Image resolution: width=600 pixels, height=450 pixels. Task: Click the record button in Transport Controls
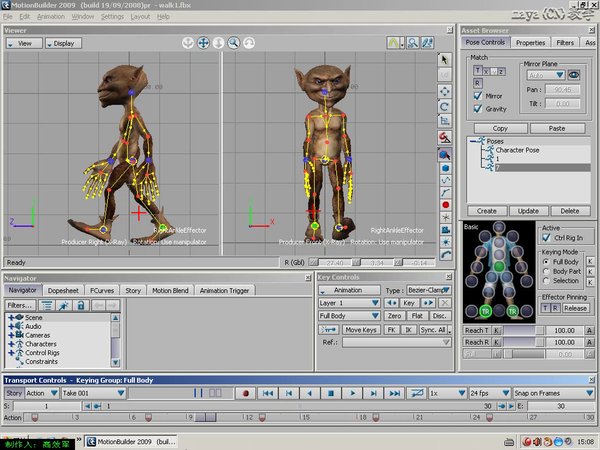[x=245, y=393]
